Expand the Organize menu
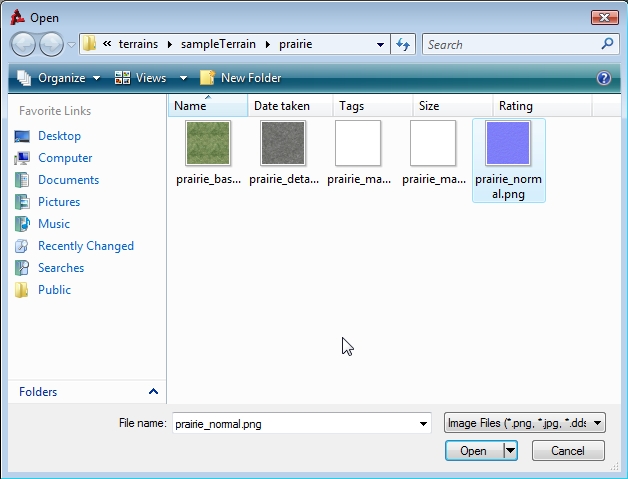 (x=59, y=78)
